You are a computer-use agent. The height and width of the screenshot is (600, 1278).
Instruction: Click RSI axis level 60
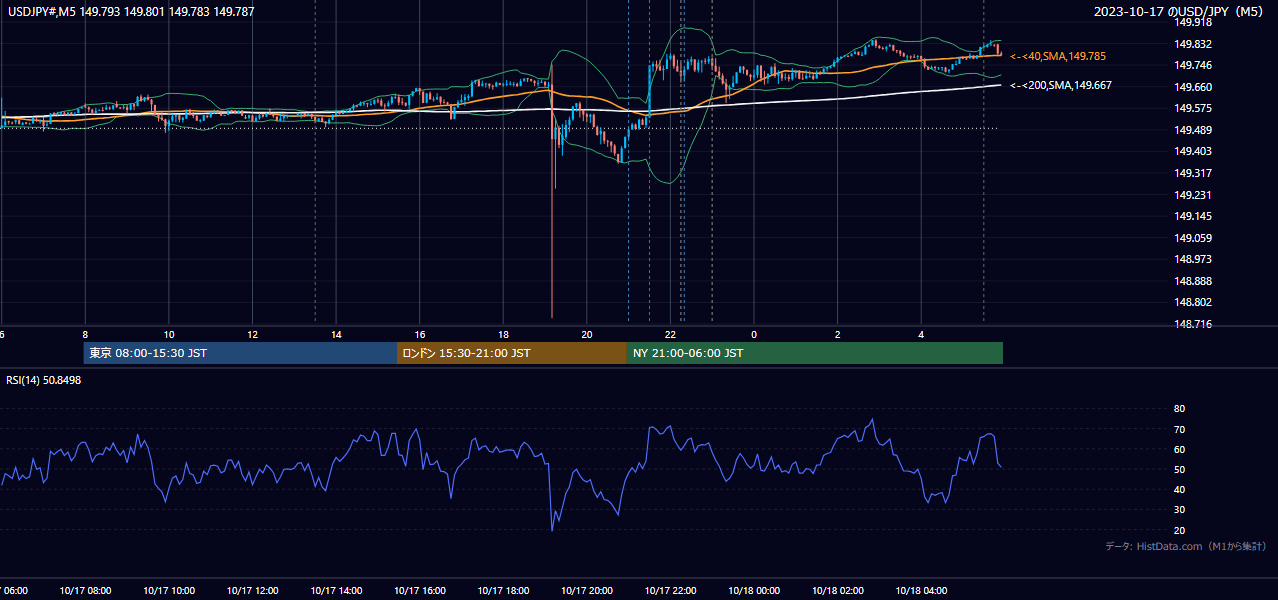tap(1179, 449)
